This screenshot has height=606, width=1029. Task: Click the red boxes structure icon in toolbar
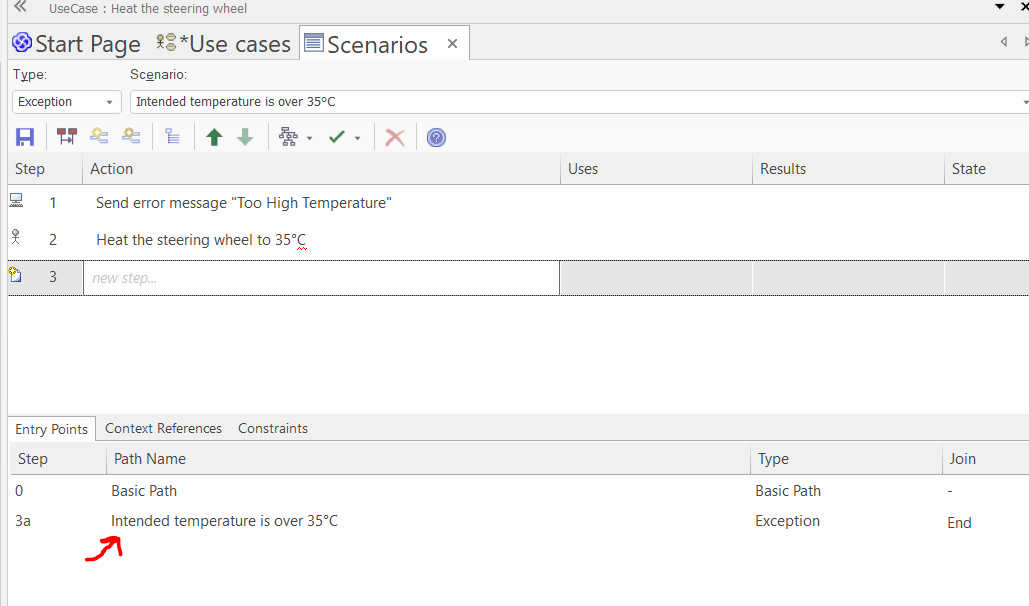point(67,137)
